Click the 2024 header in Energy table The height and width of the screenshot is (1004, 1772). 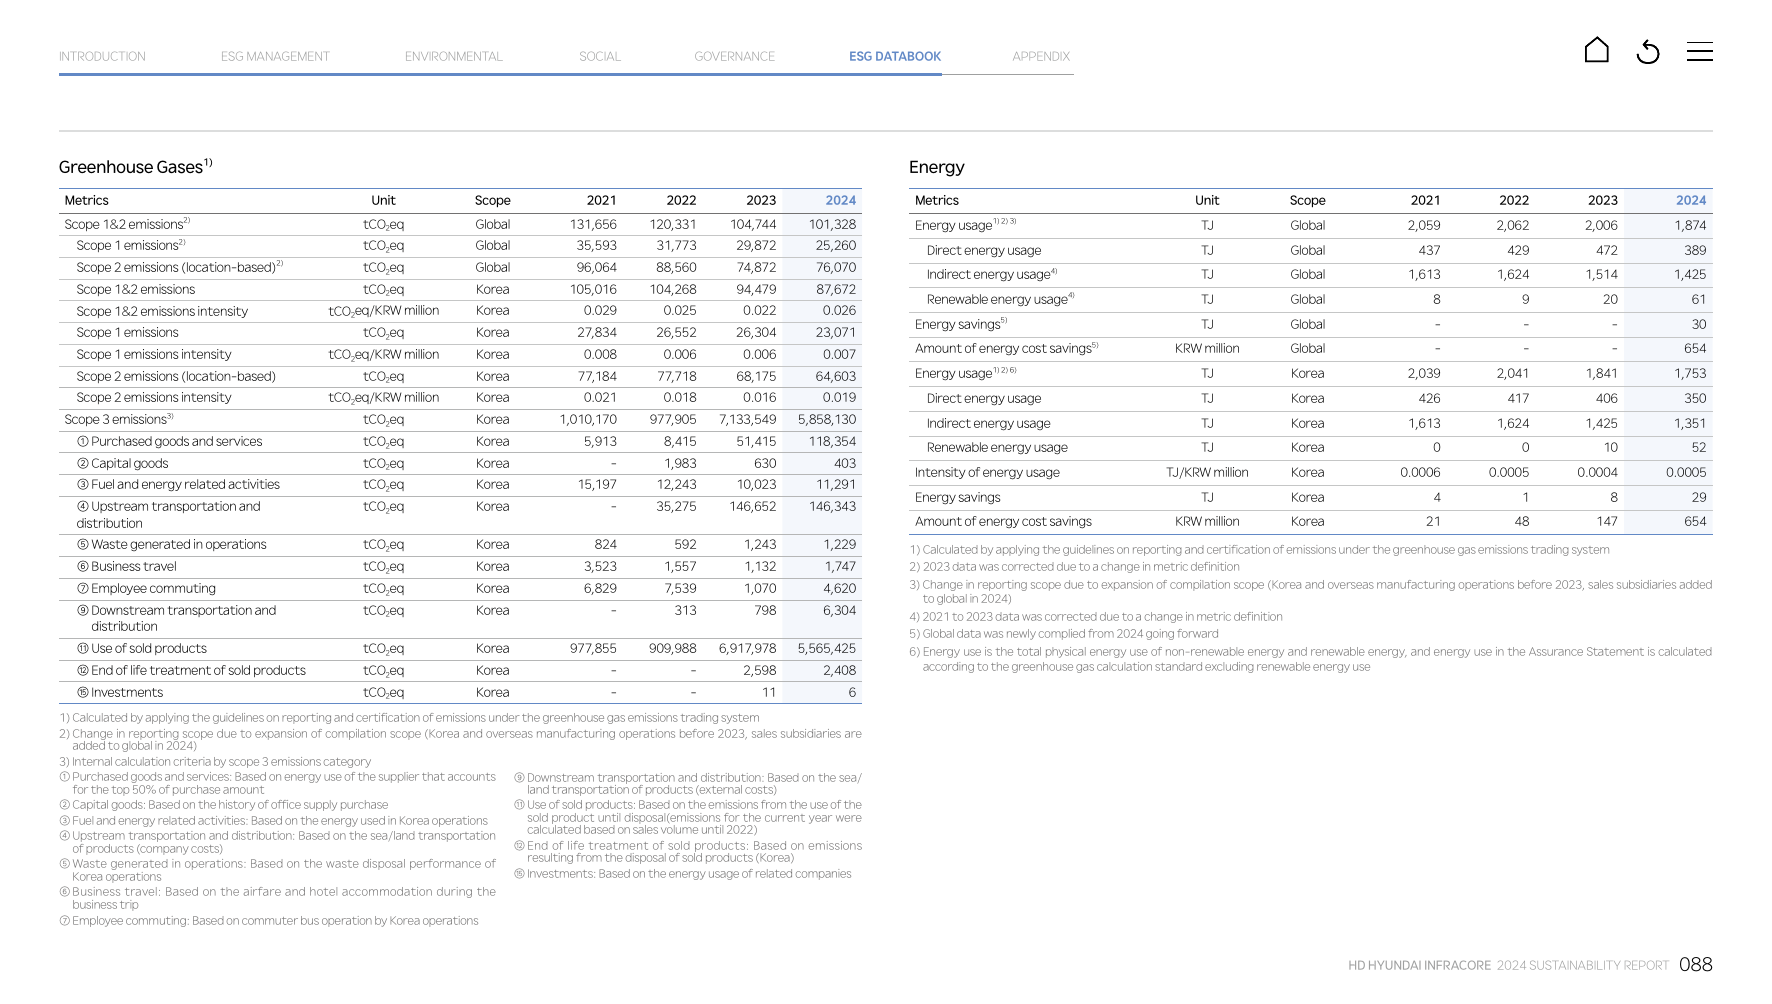click(1691, 201)
